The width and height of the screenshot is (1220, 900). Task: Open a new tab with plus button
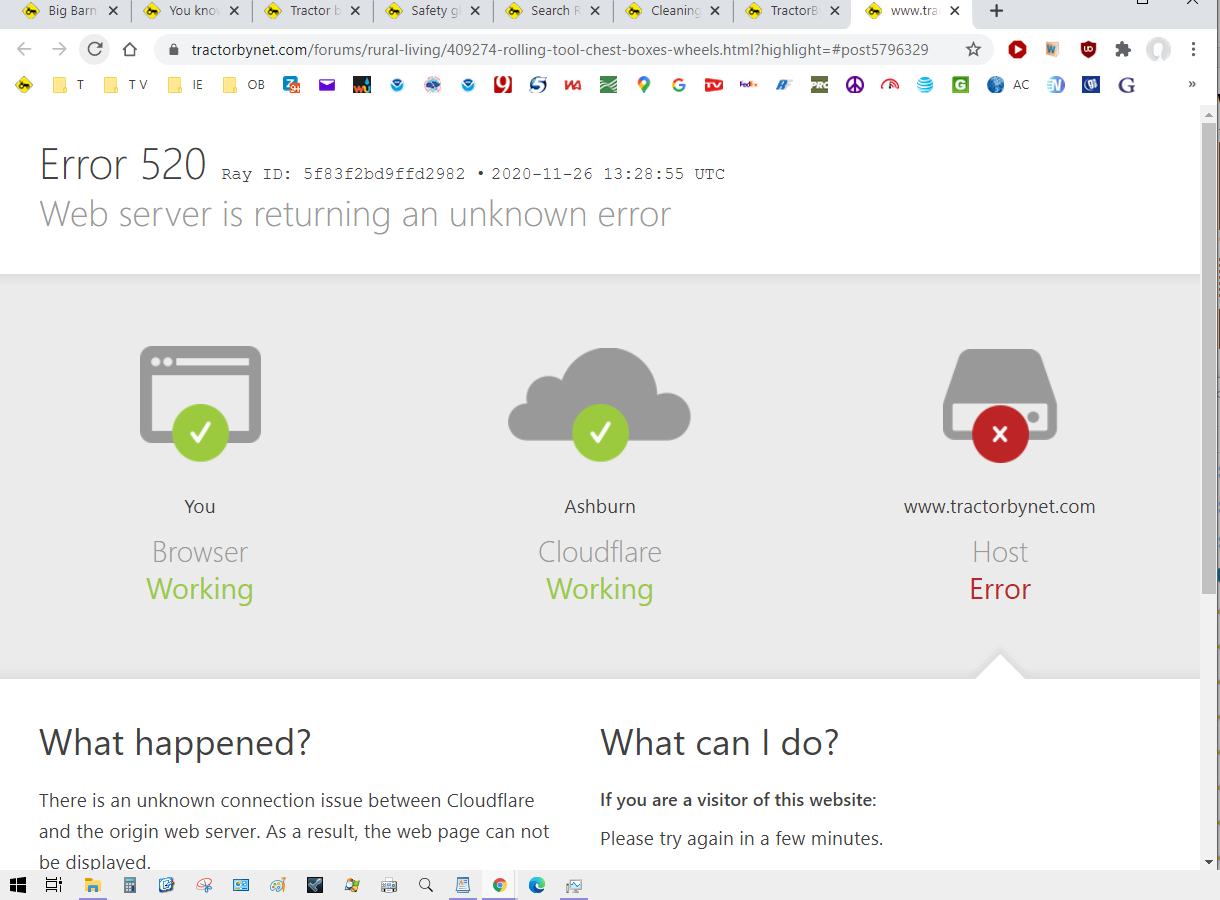[996, 11]
